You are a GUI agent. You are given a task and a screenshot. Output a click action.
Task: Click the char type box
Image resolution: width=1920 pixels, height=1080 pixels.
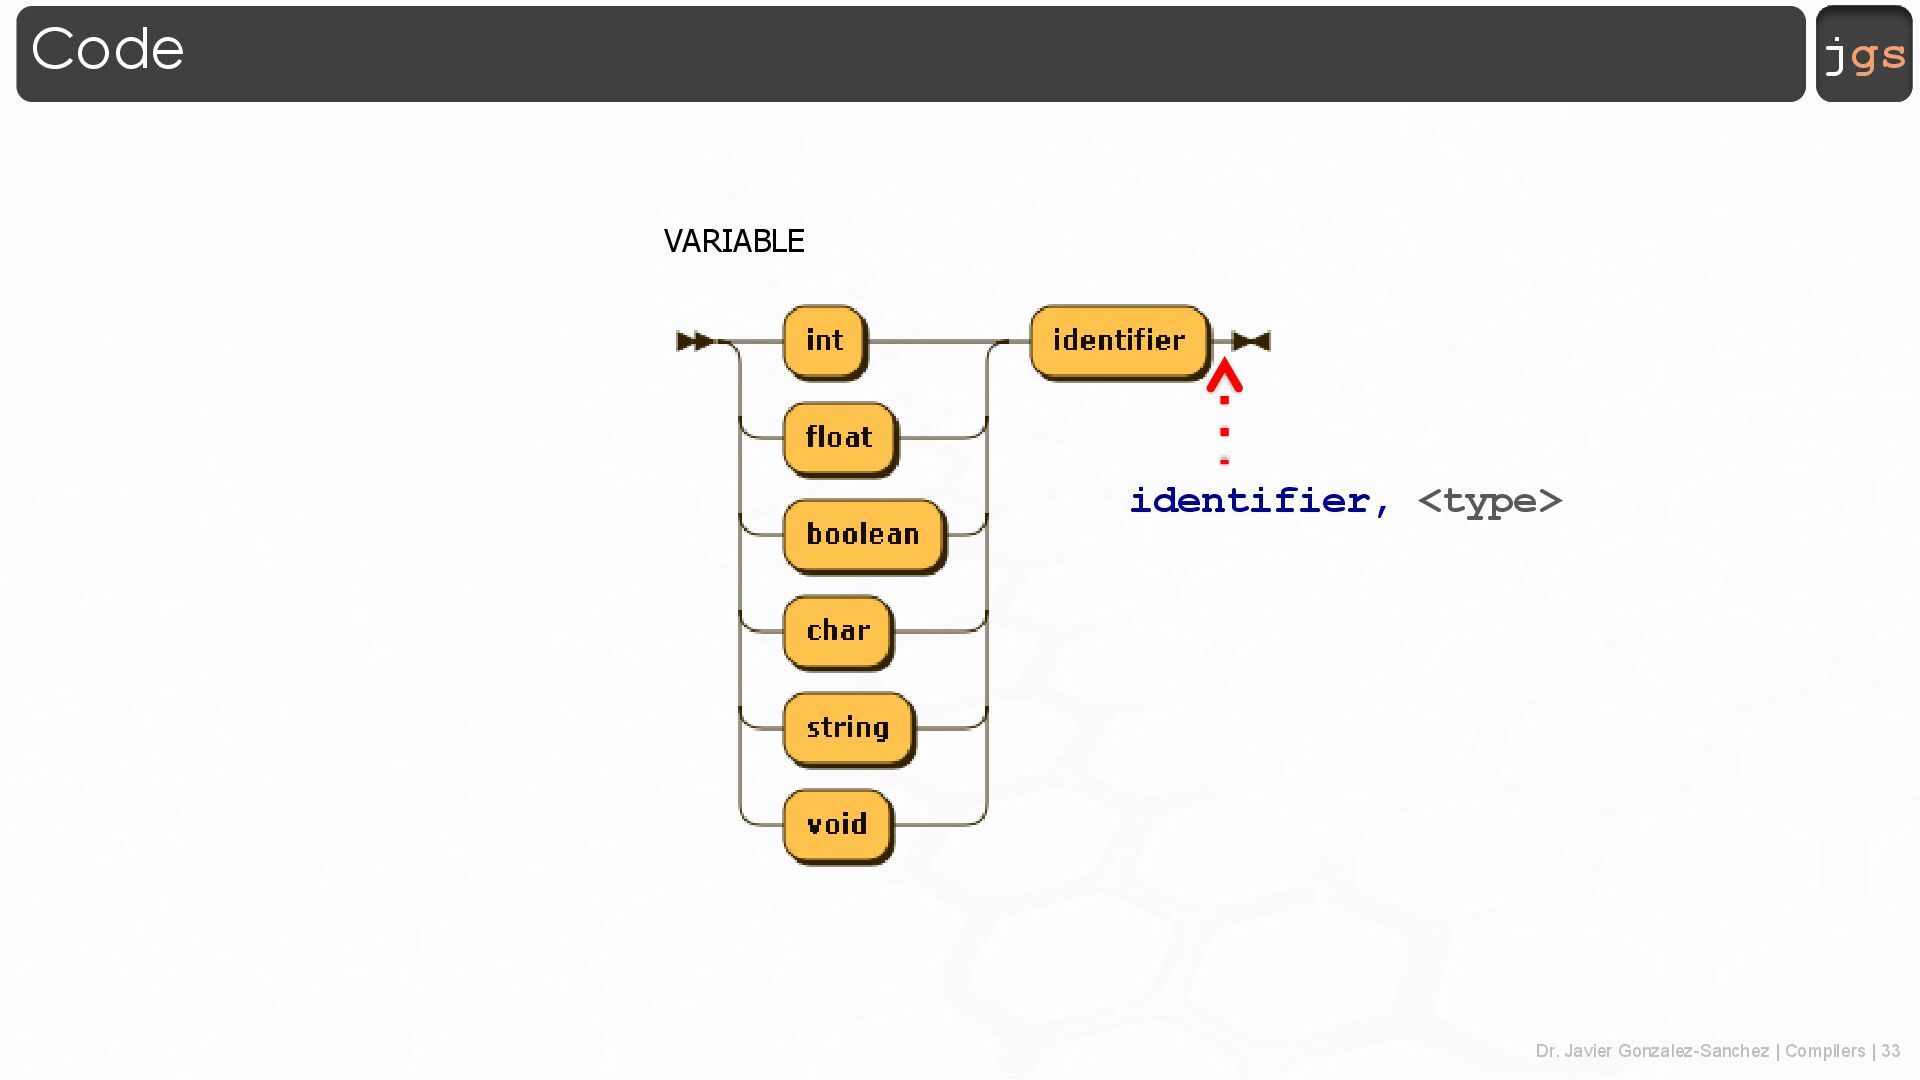(837, 632)
